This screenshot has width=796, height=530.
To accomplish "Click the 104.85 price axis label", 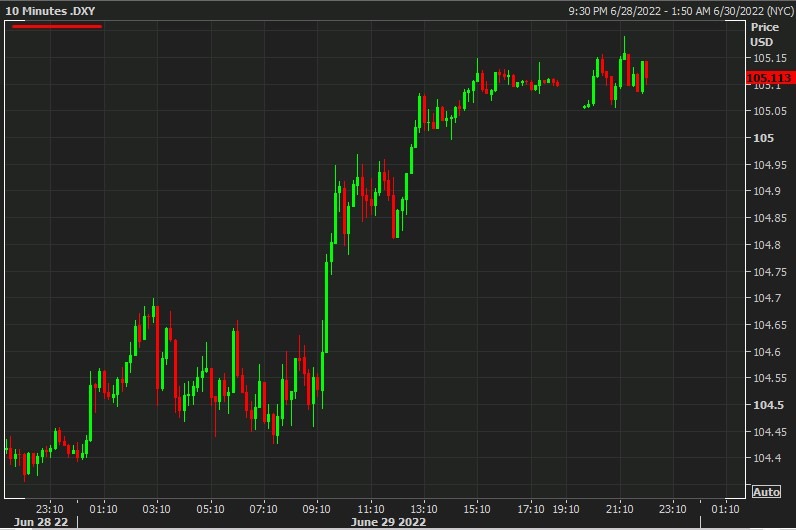I will [770, 218].
